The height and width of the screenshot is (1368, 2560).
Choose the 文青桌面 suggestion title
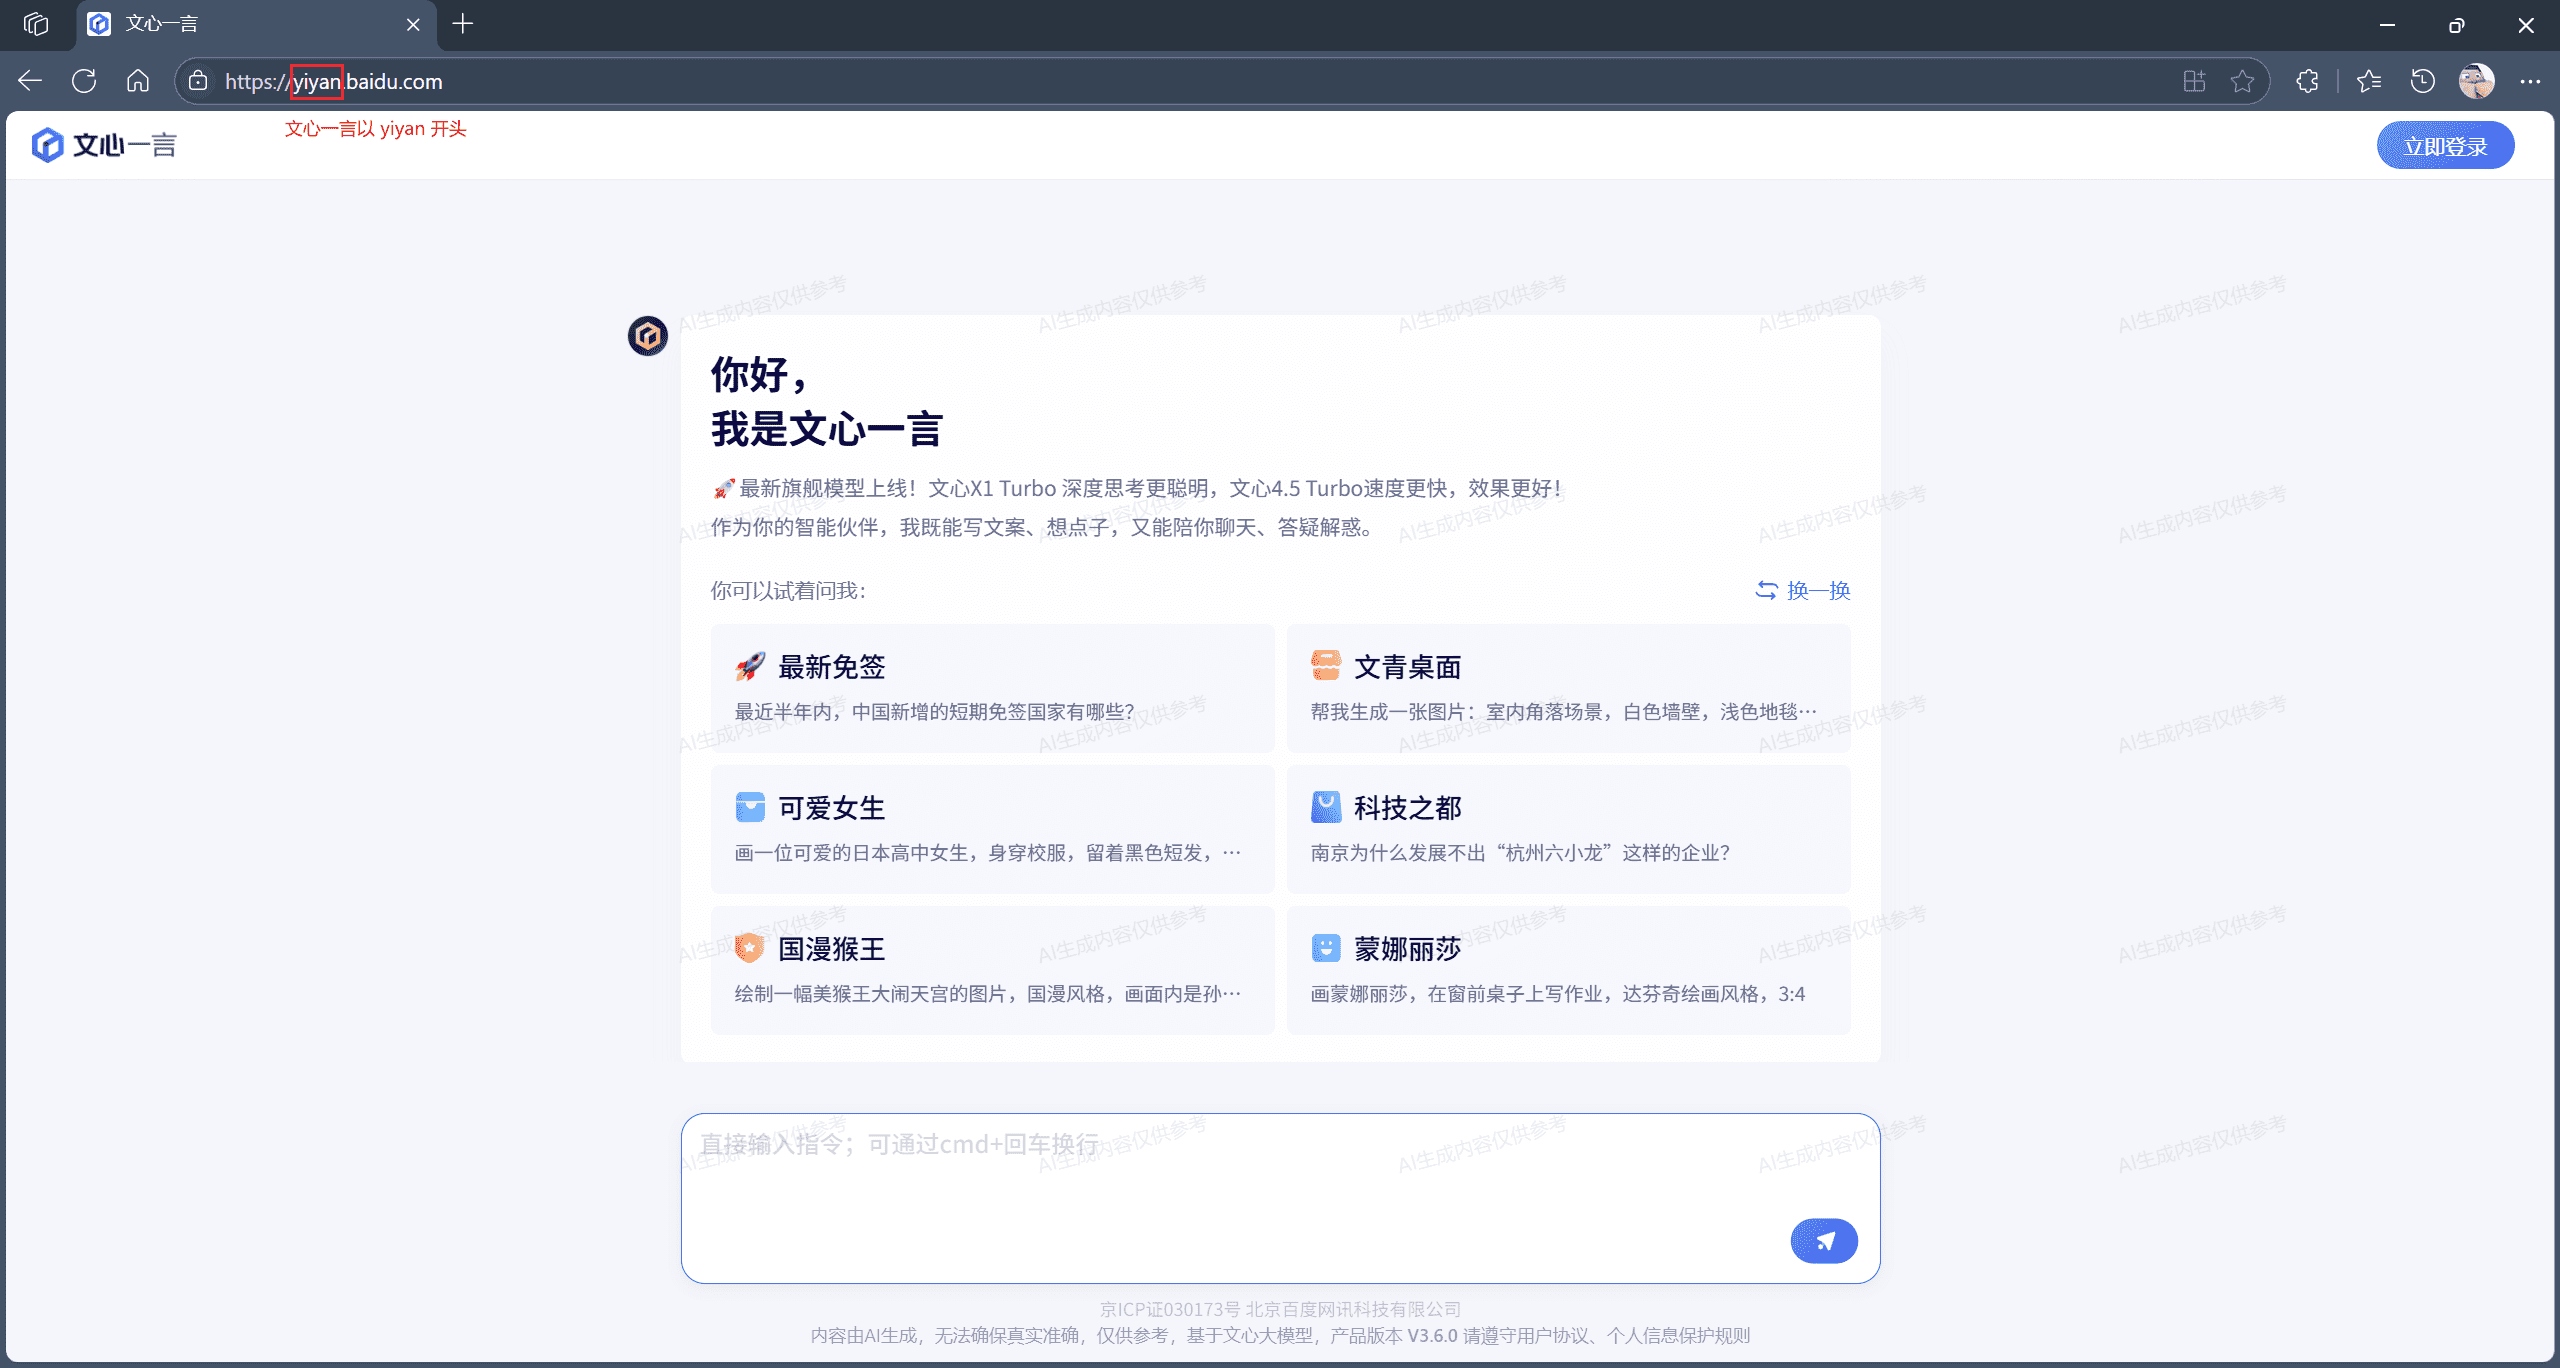(1408, 667)
